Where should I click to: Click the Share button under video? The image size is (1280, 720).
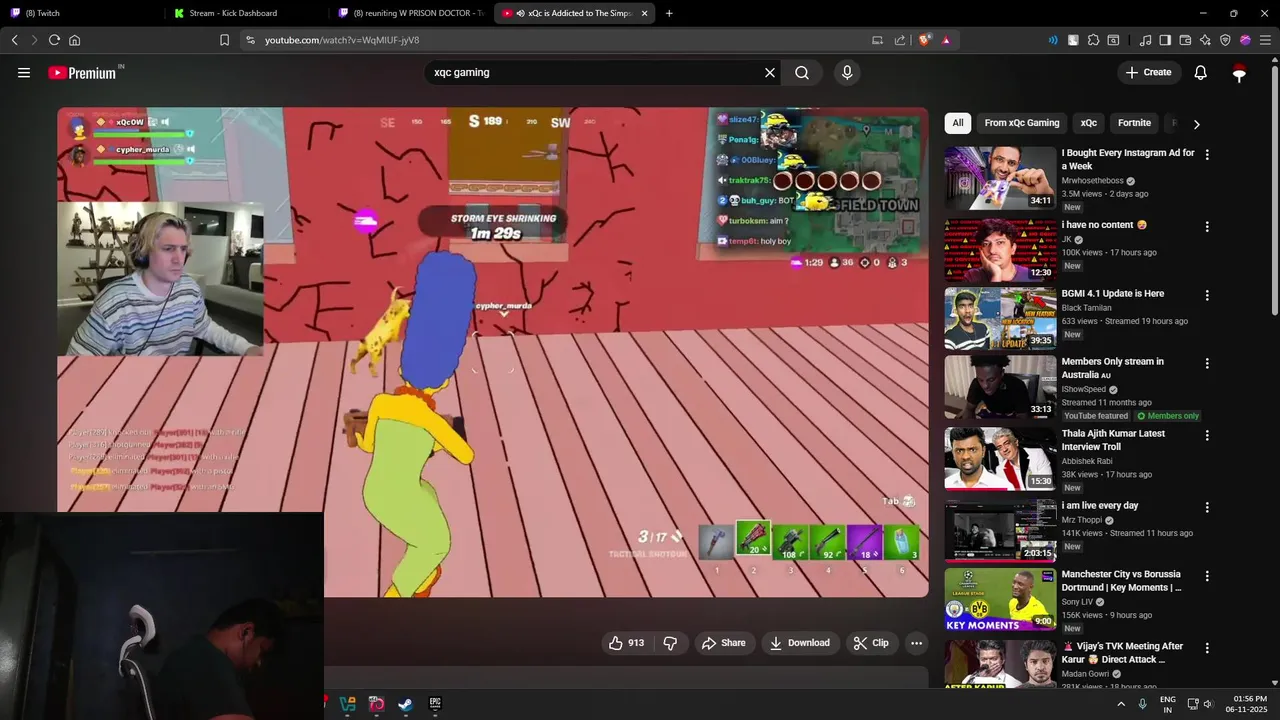coord(723,643)
